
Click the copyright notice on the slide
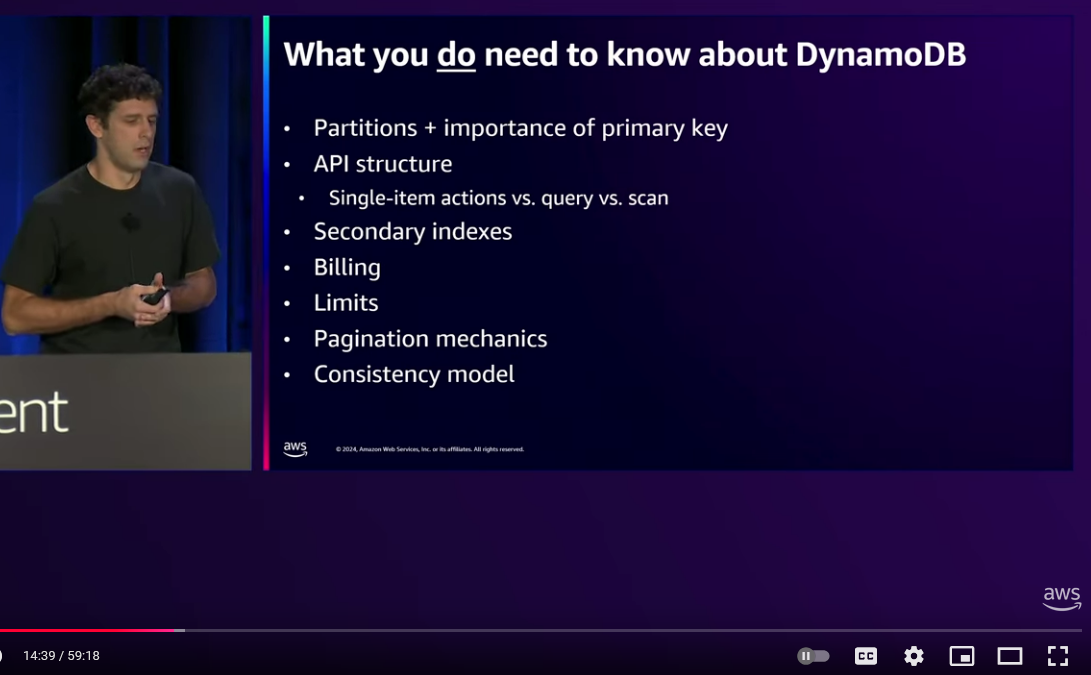coord(429,449)
